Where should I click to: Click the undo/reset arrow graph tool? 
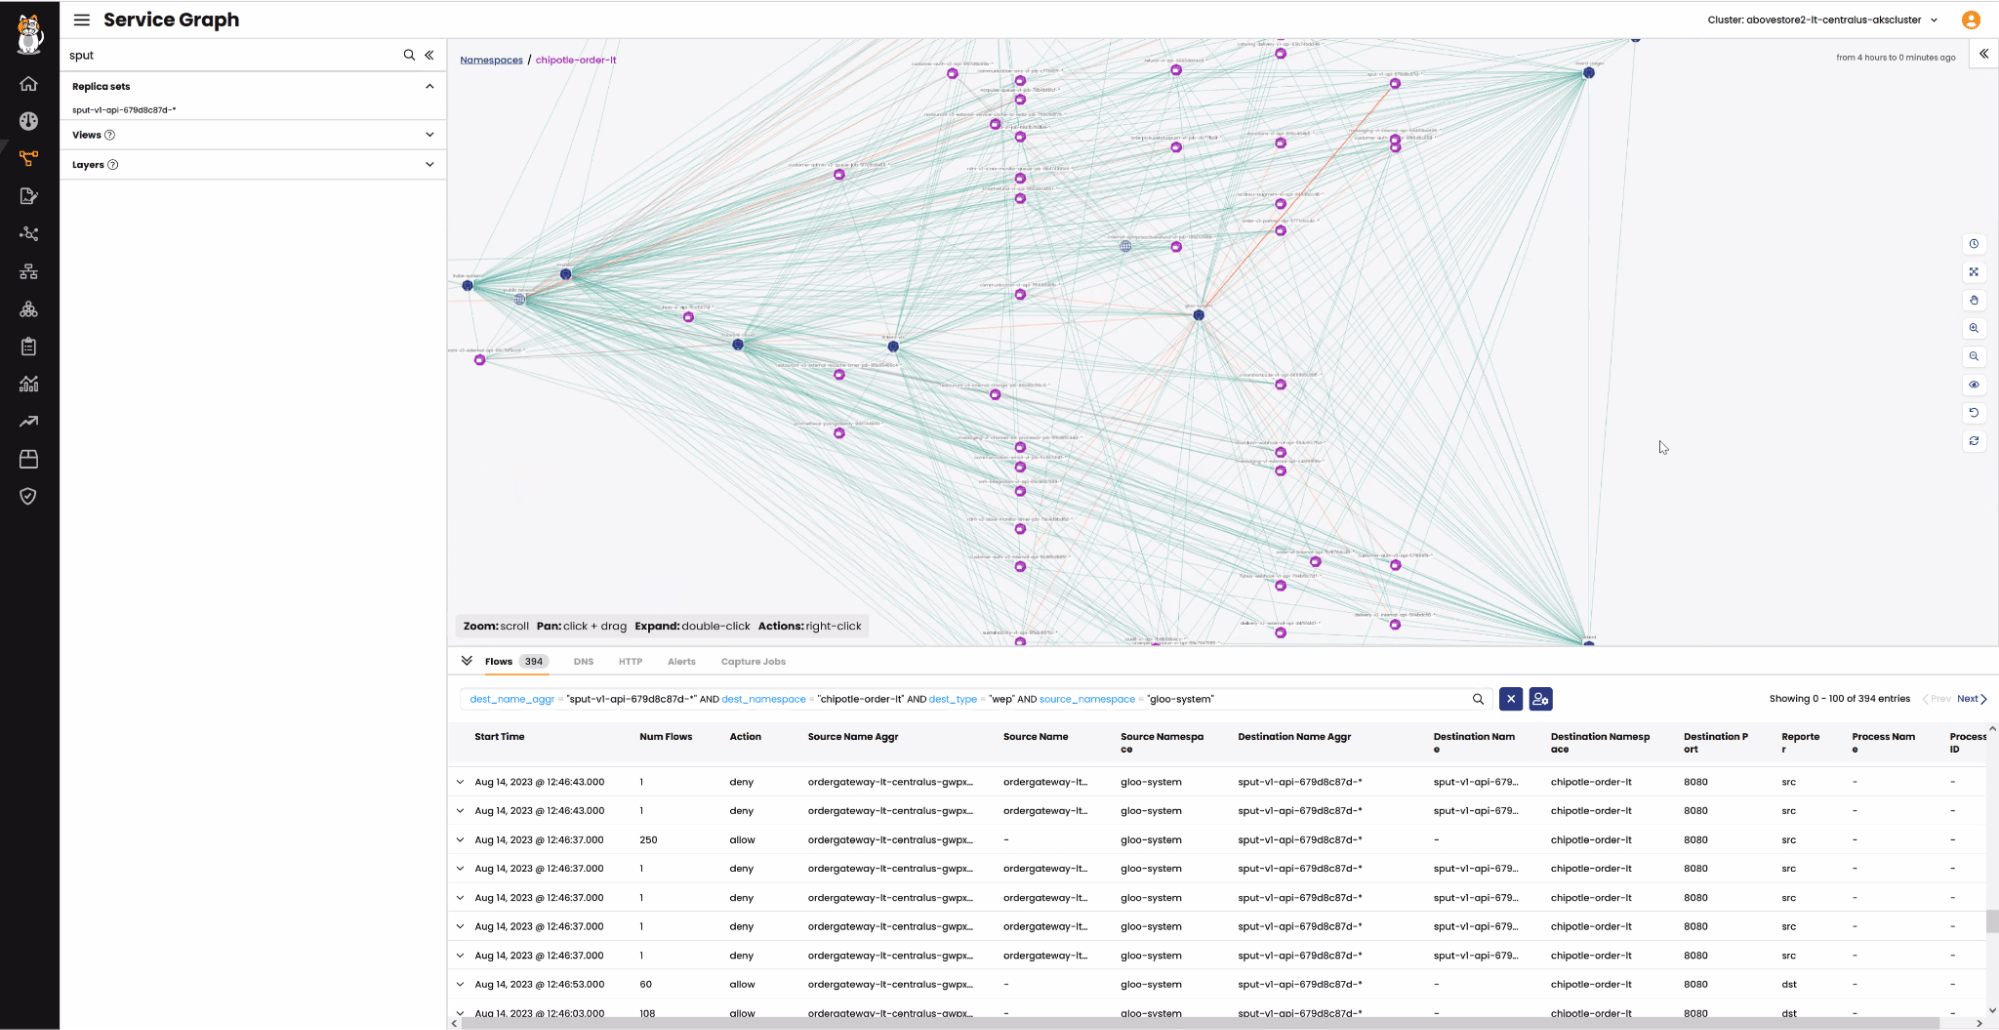click(1974, 412)
